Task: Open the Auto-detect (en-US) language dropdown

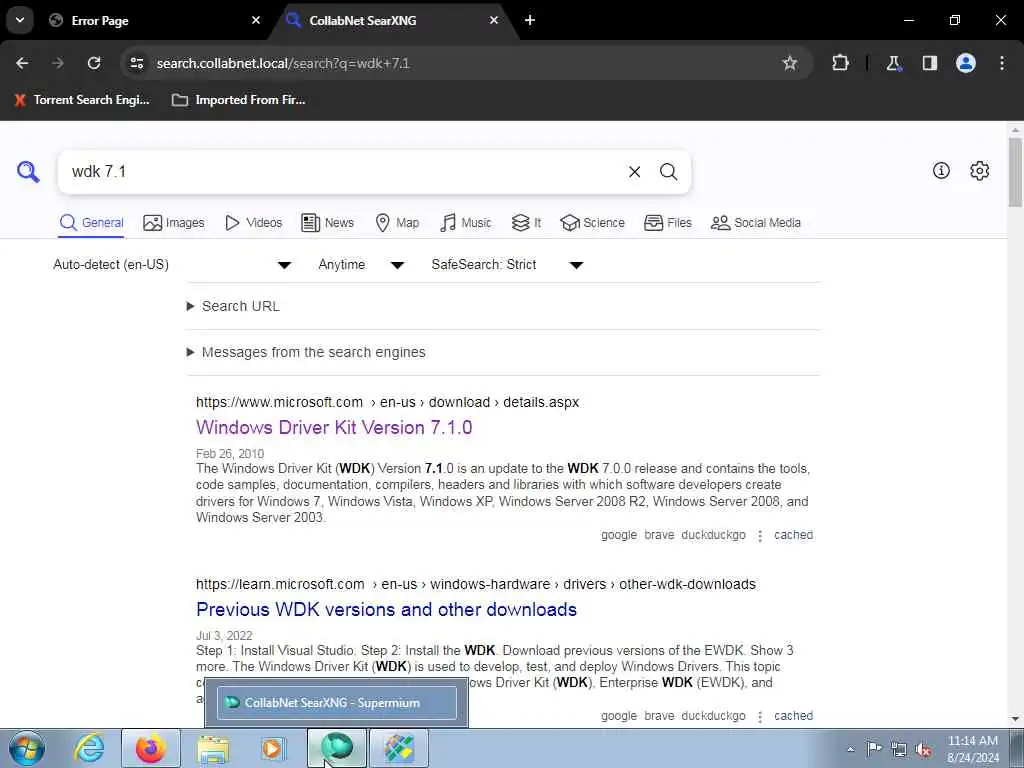Action: coord(172,264)
